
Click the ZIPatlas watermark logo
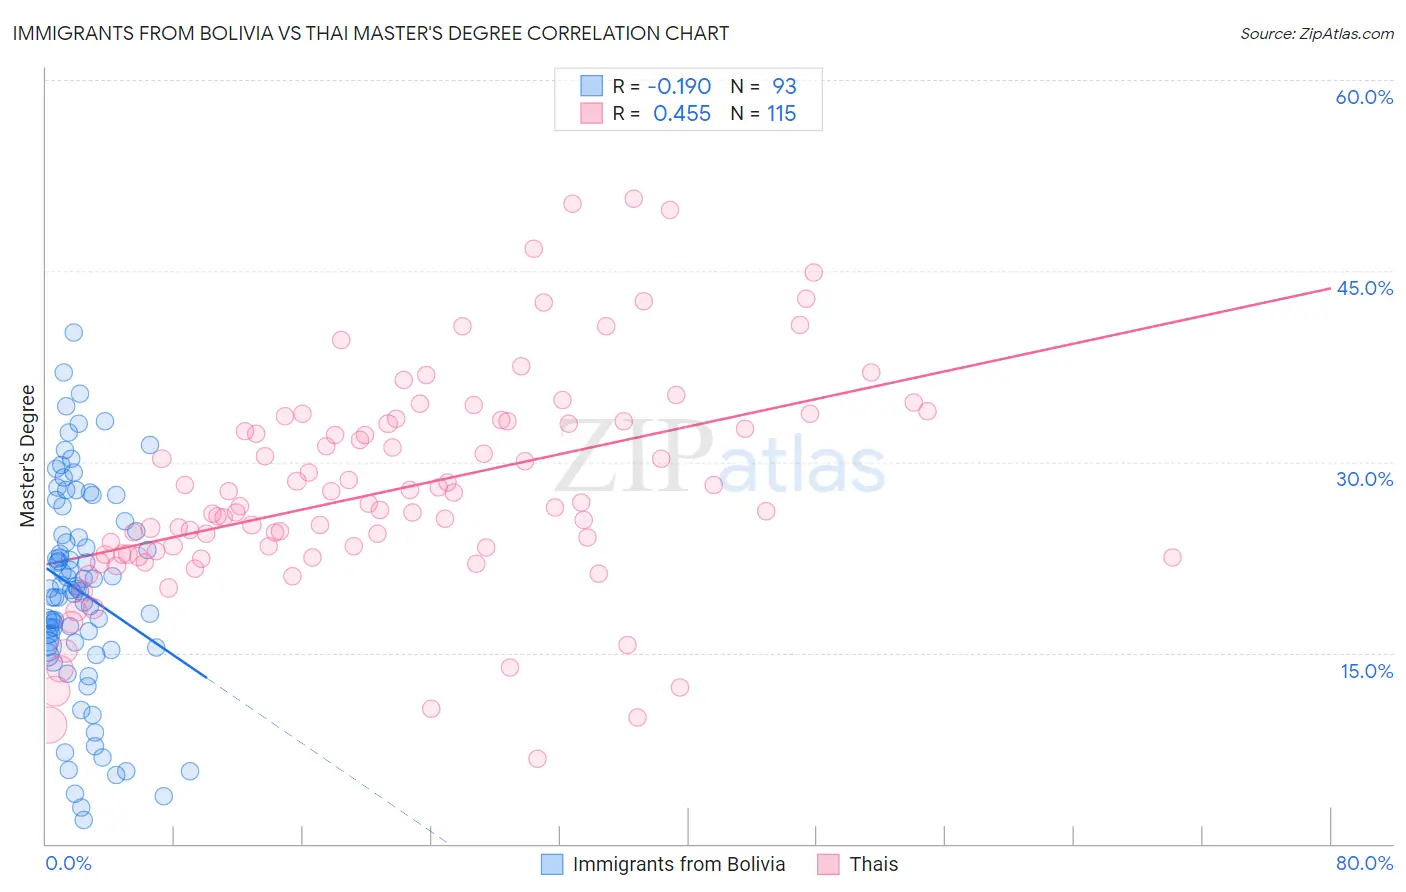[720, 457]
